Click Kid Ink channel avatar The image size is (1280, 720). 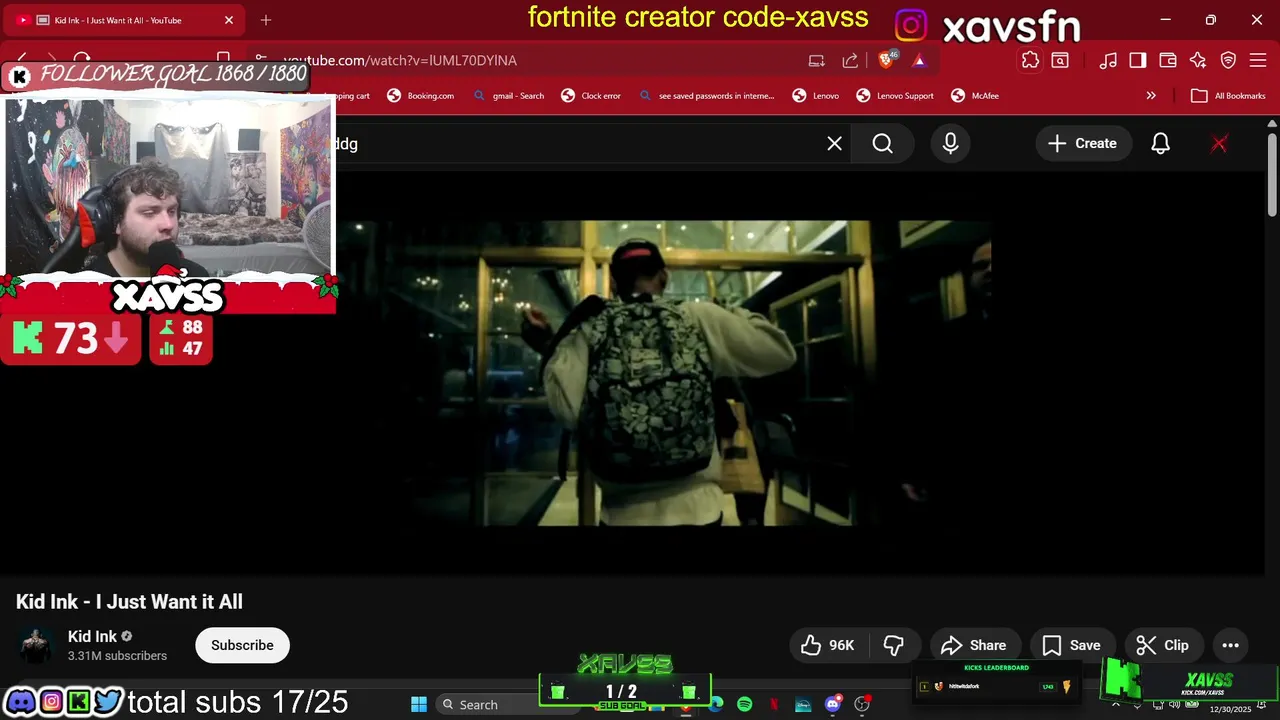tap(36, 645)
